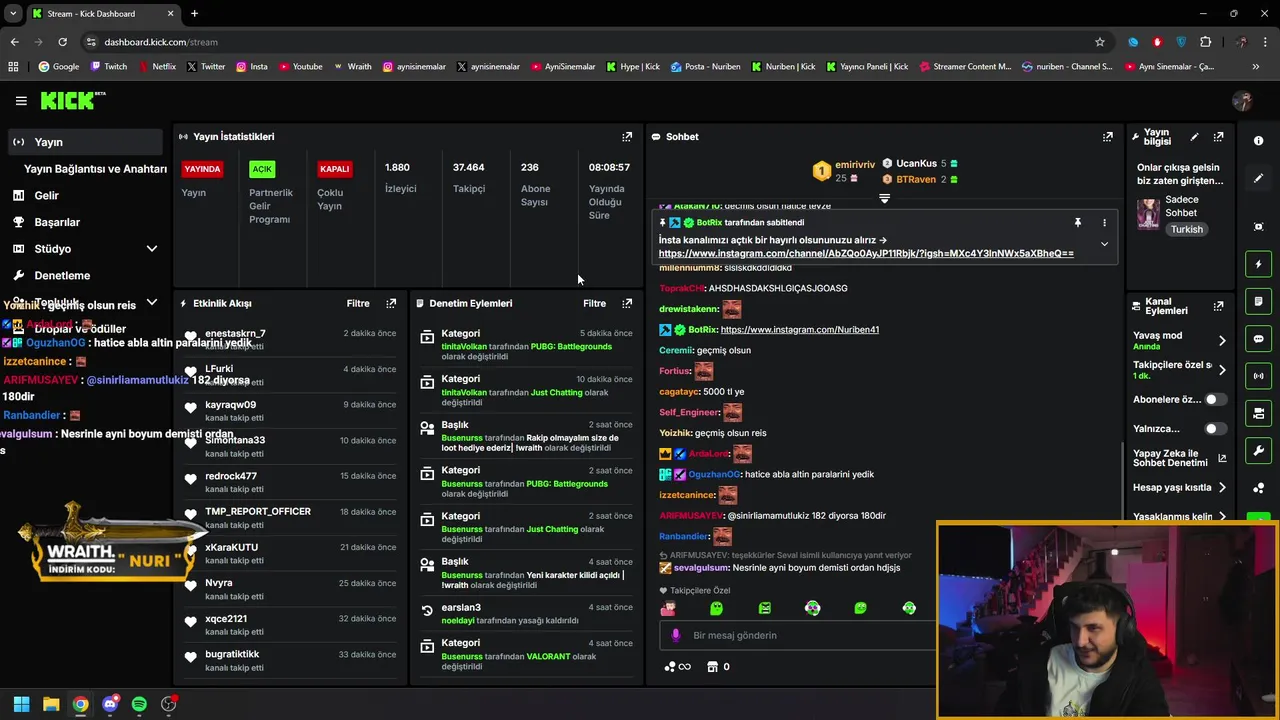Pop out the Yayın İstatistikleri panel

(x=627, y=137)
